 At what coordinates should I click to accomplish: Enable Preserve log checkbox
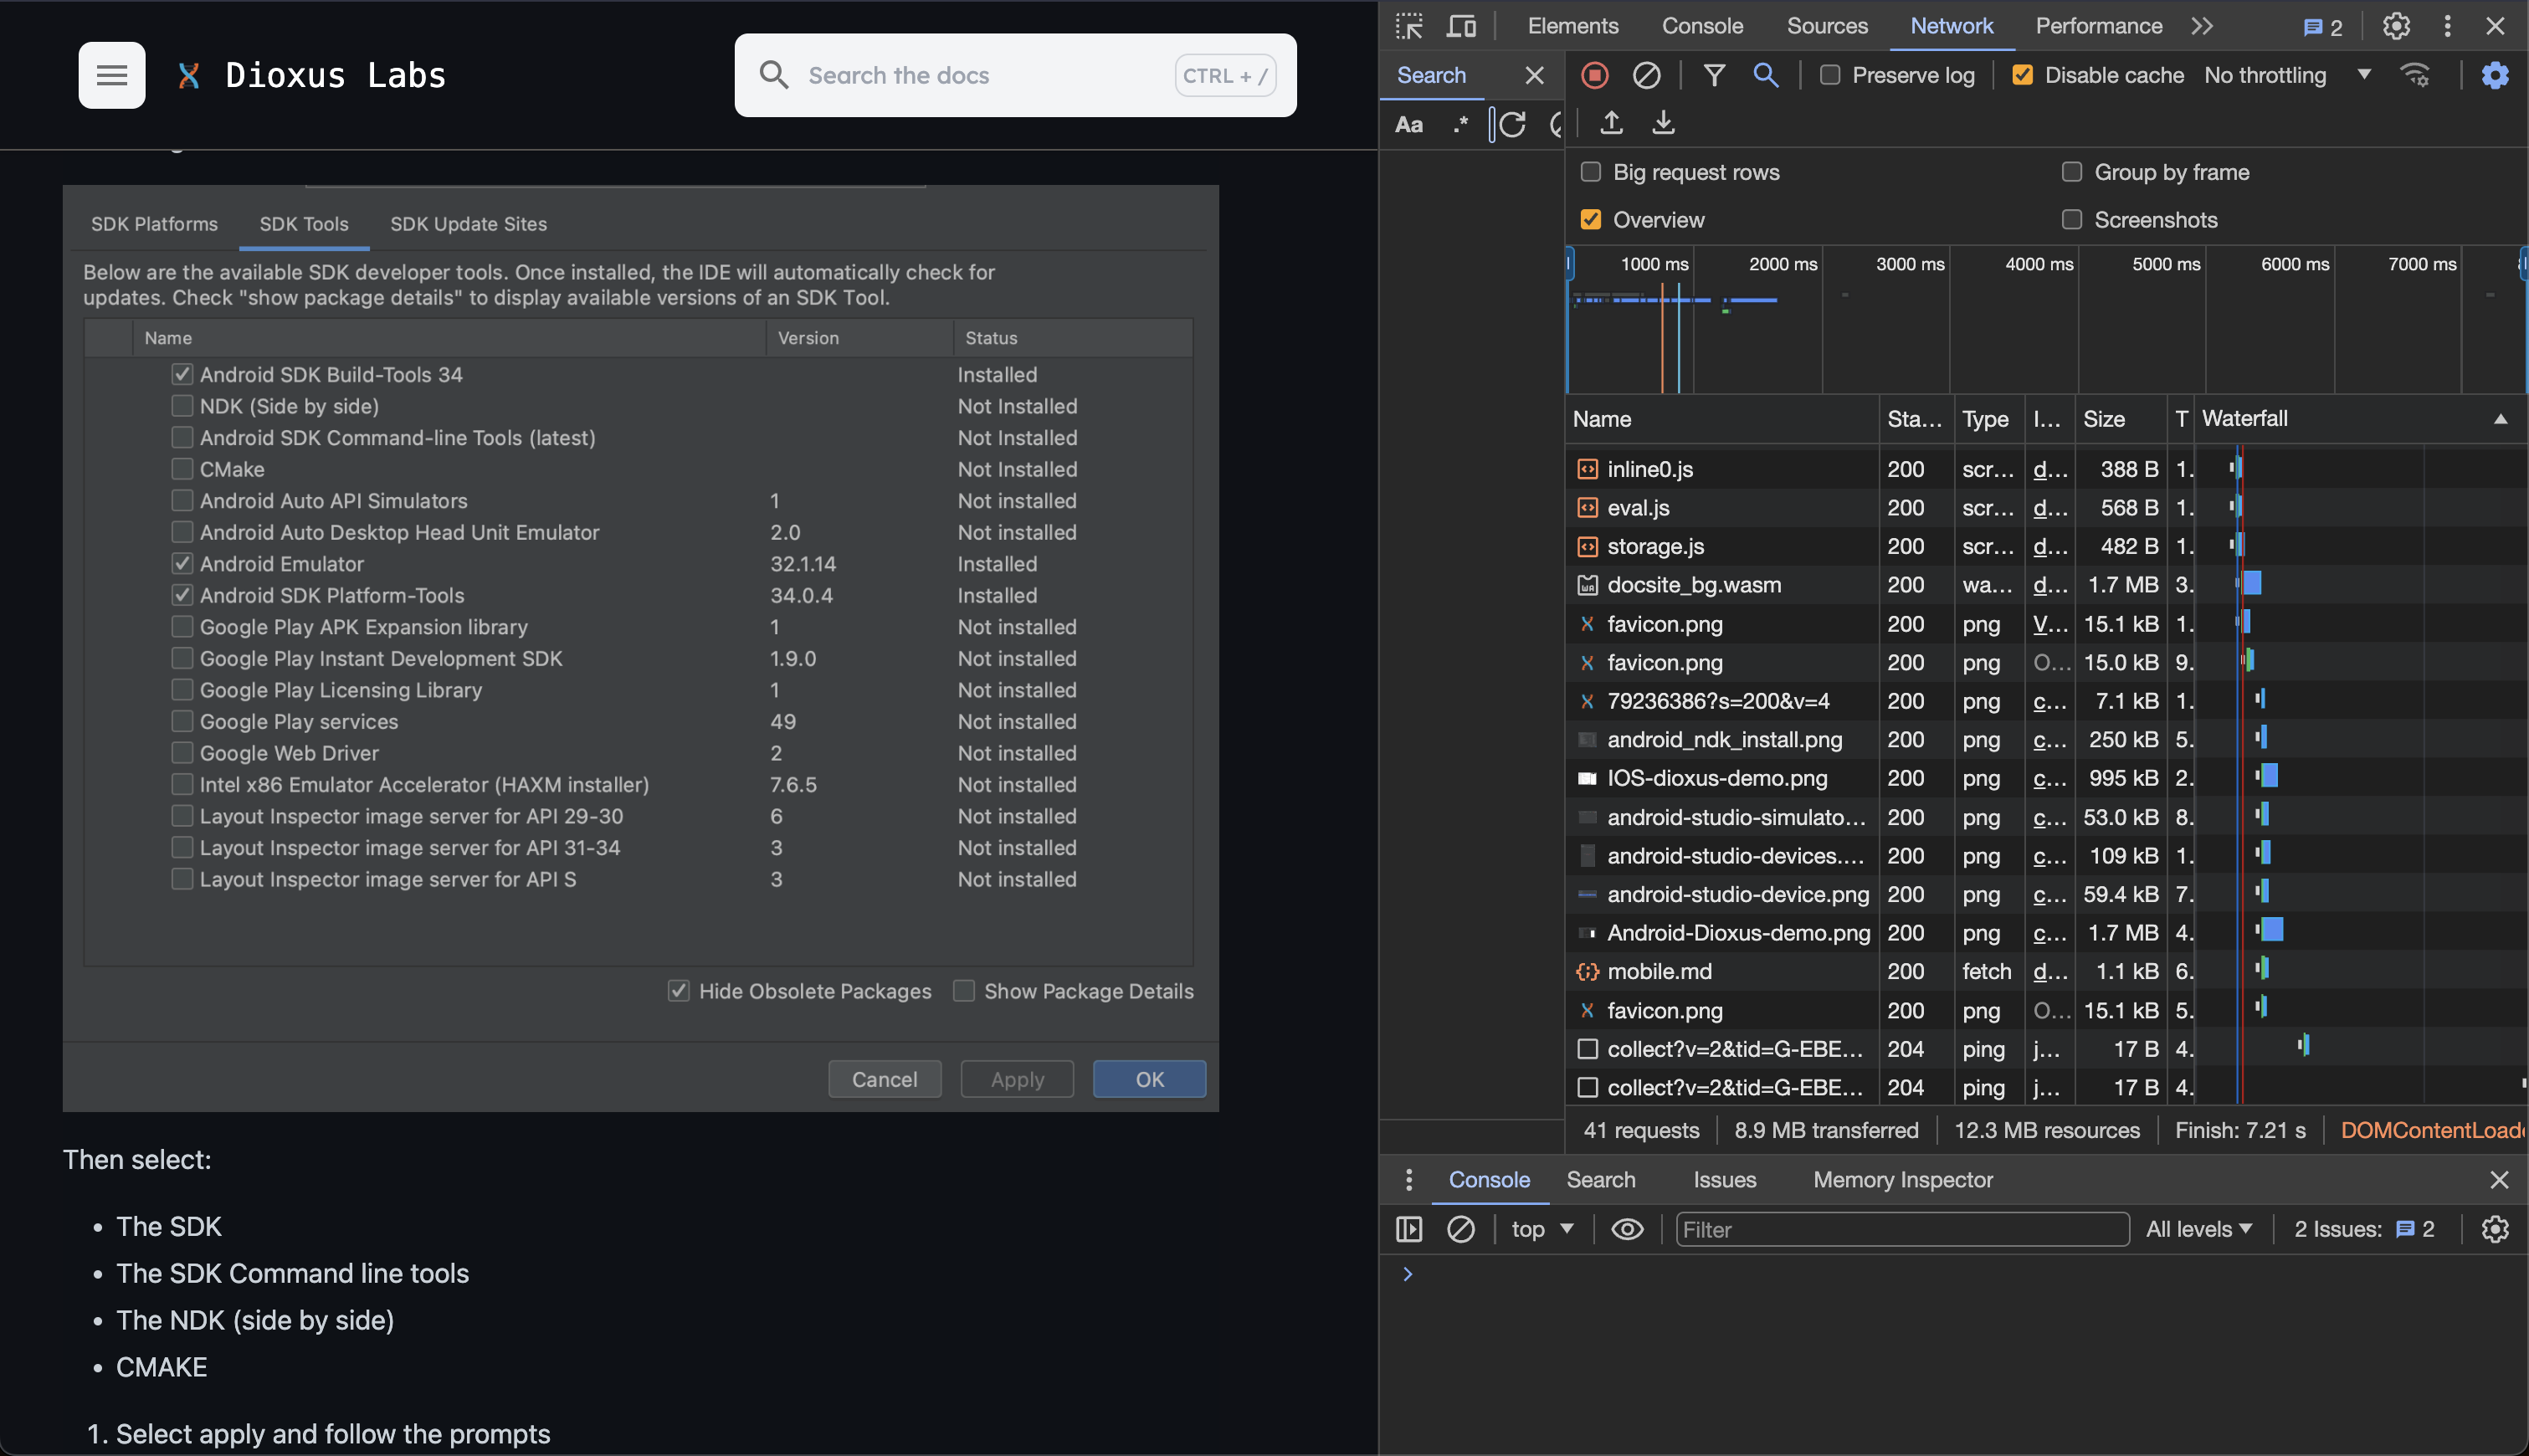click(x=1829, y=75)
